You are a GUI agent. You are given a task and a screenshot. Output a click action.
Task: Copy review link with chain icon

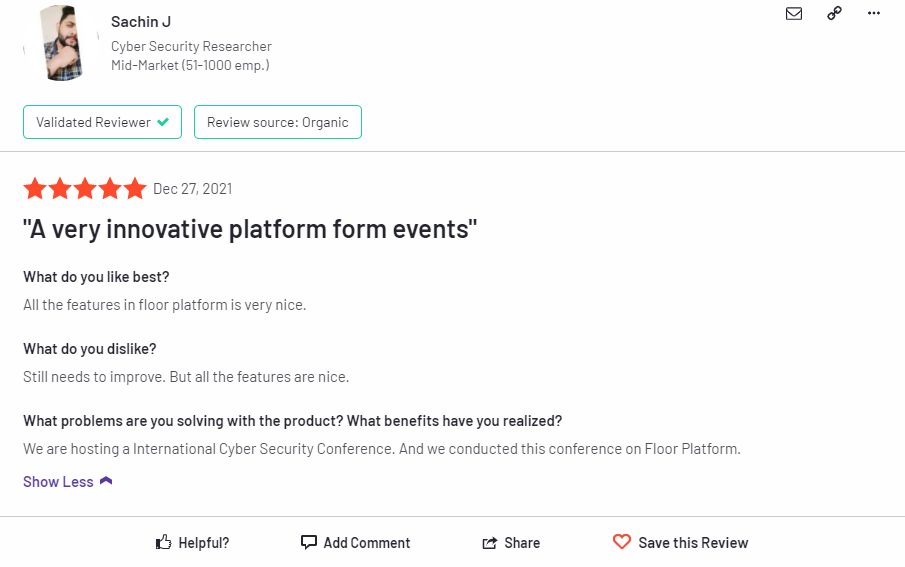tap(834, 13)
